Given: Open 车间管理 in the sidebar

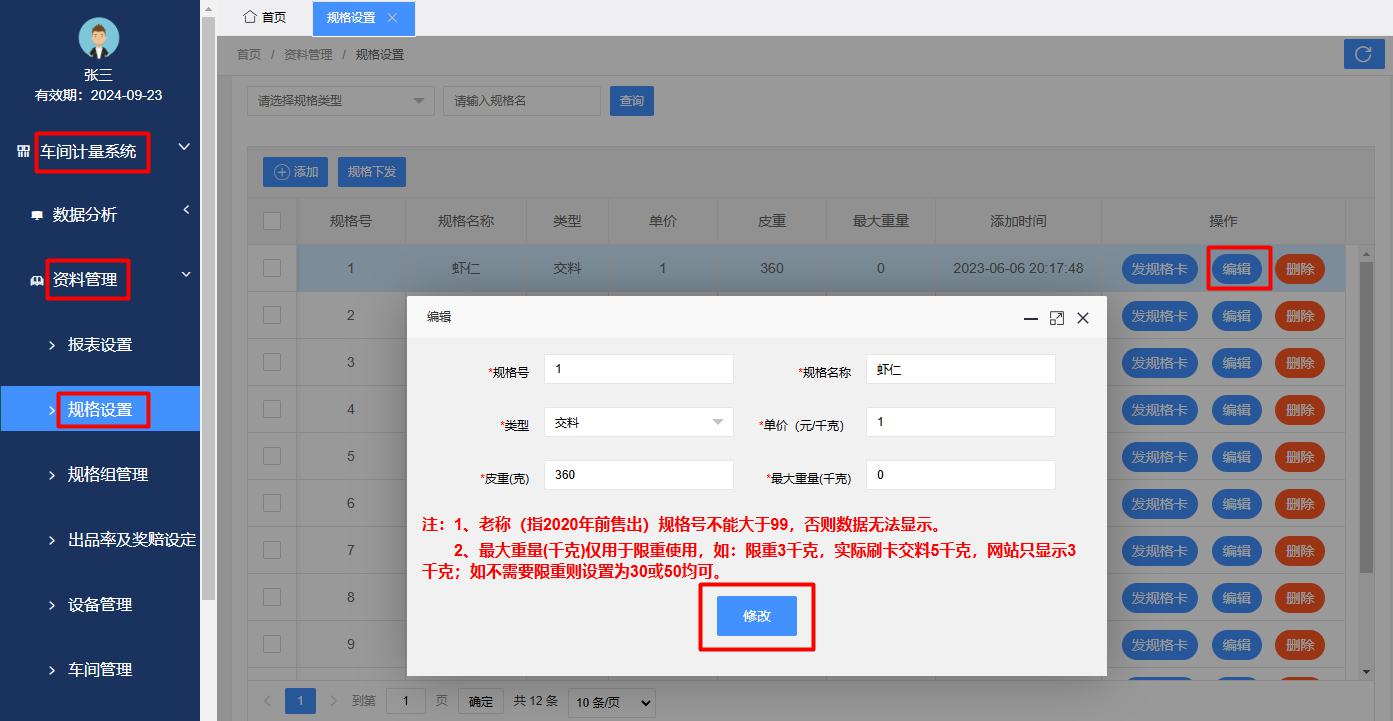Looking at the screenshot, I should coord(100,670).
